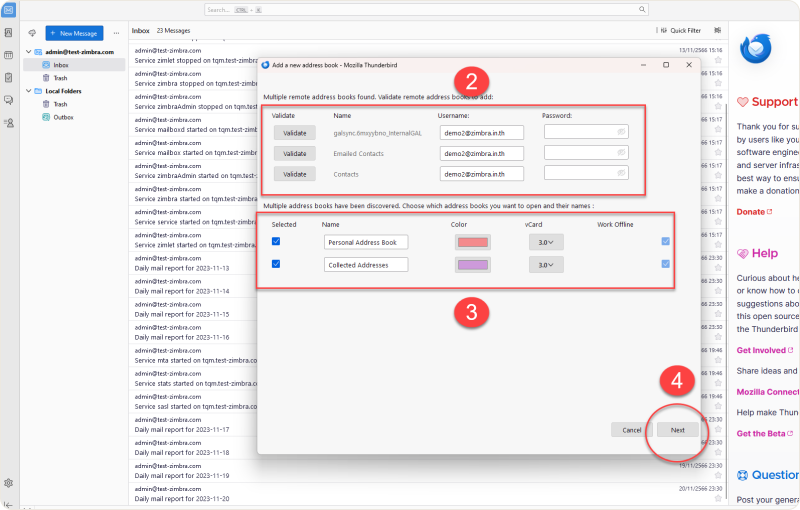Image resolution: width=800 pixels, height=510 pixels.
Task: Open folder pane options ellipsis
Action: point(116,33)
